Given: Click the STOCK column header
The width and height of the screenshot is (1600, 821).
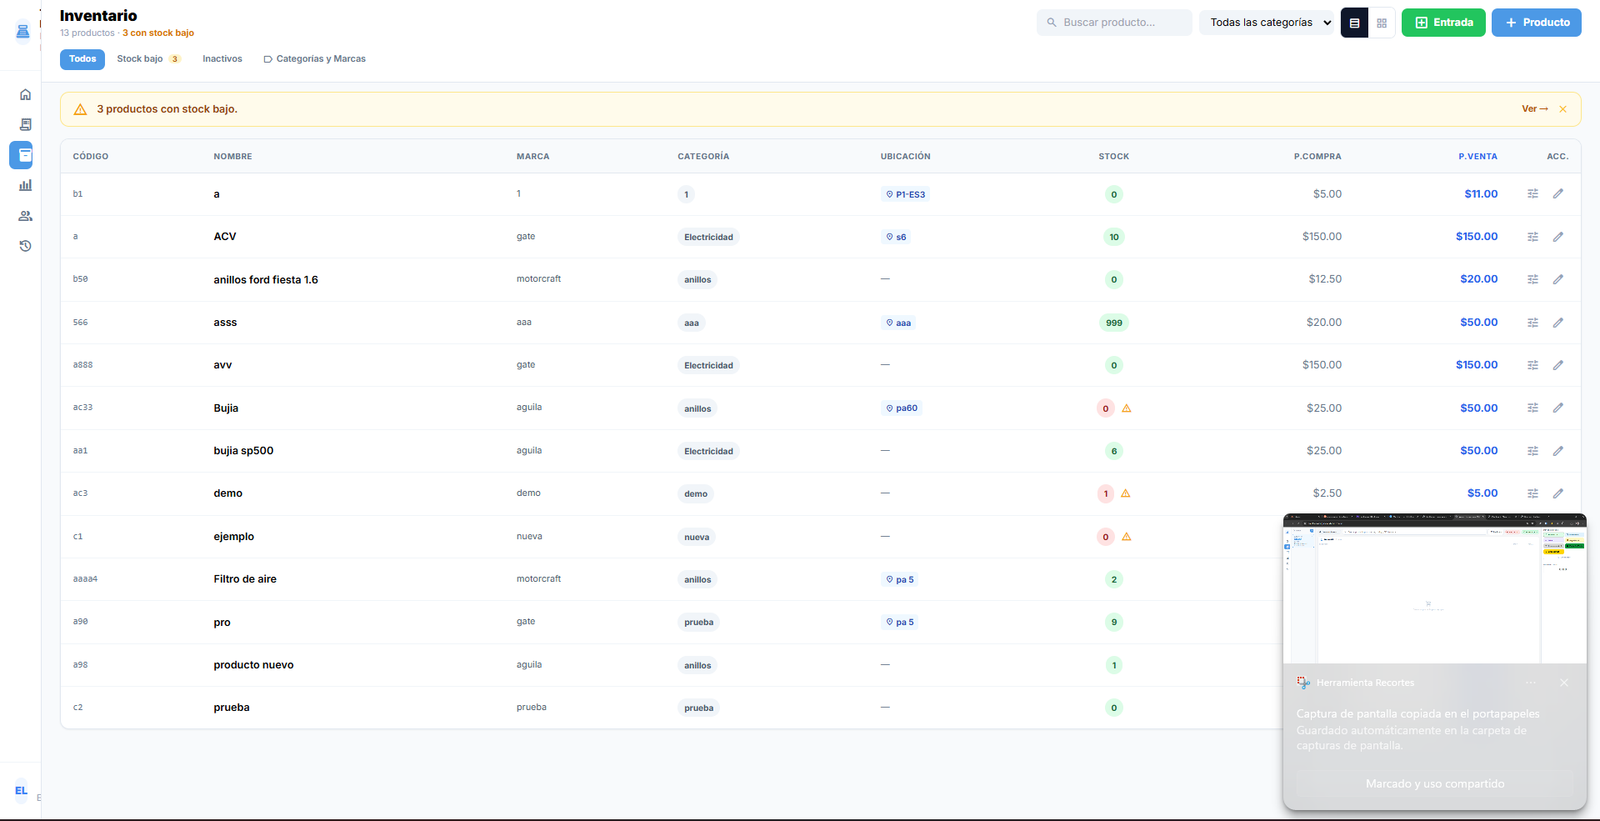Looking at the screenshot, I should [x=1114, y=157].
